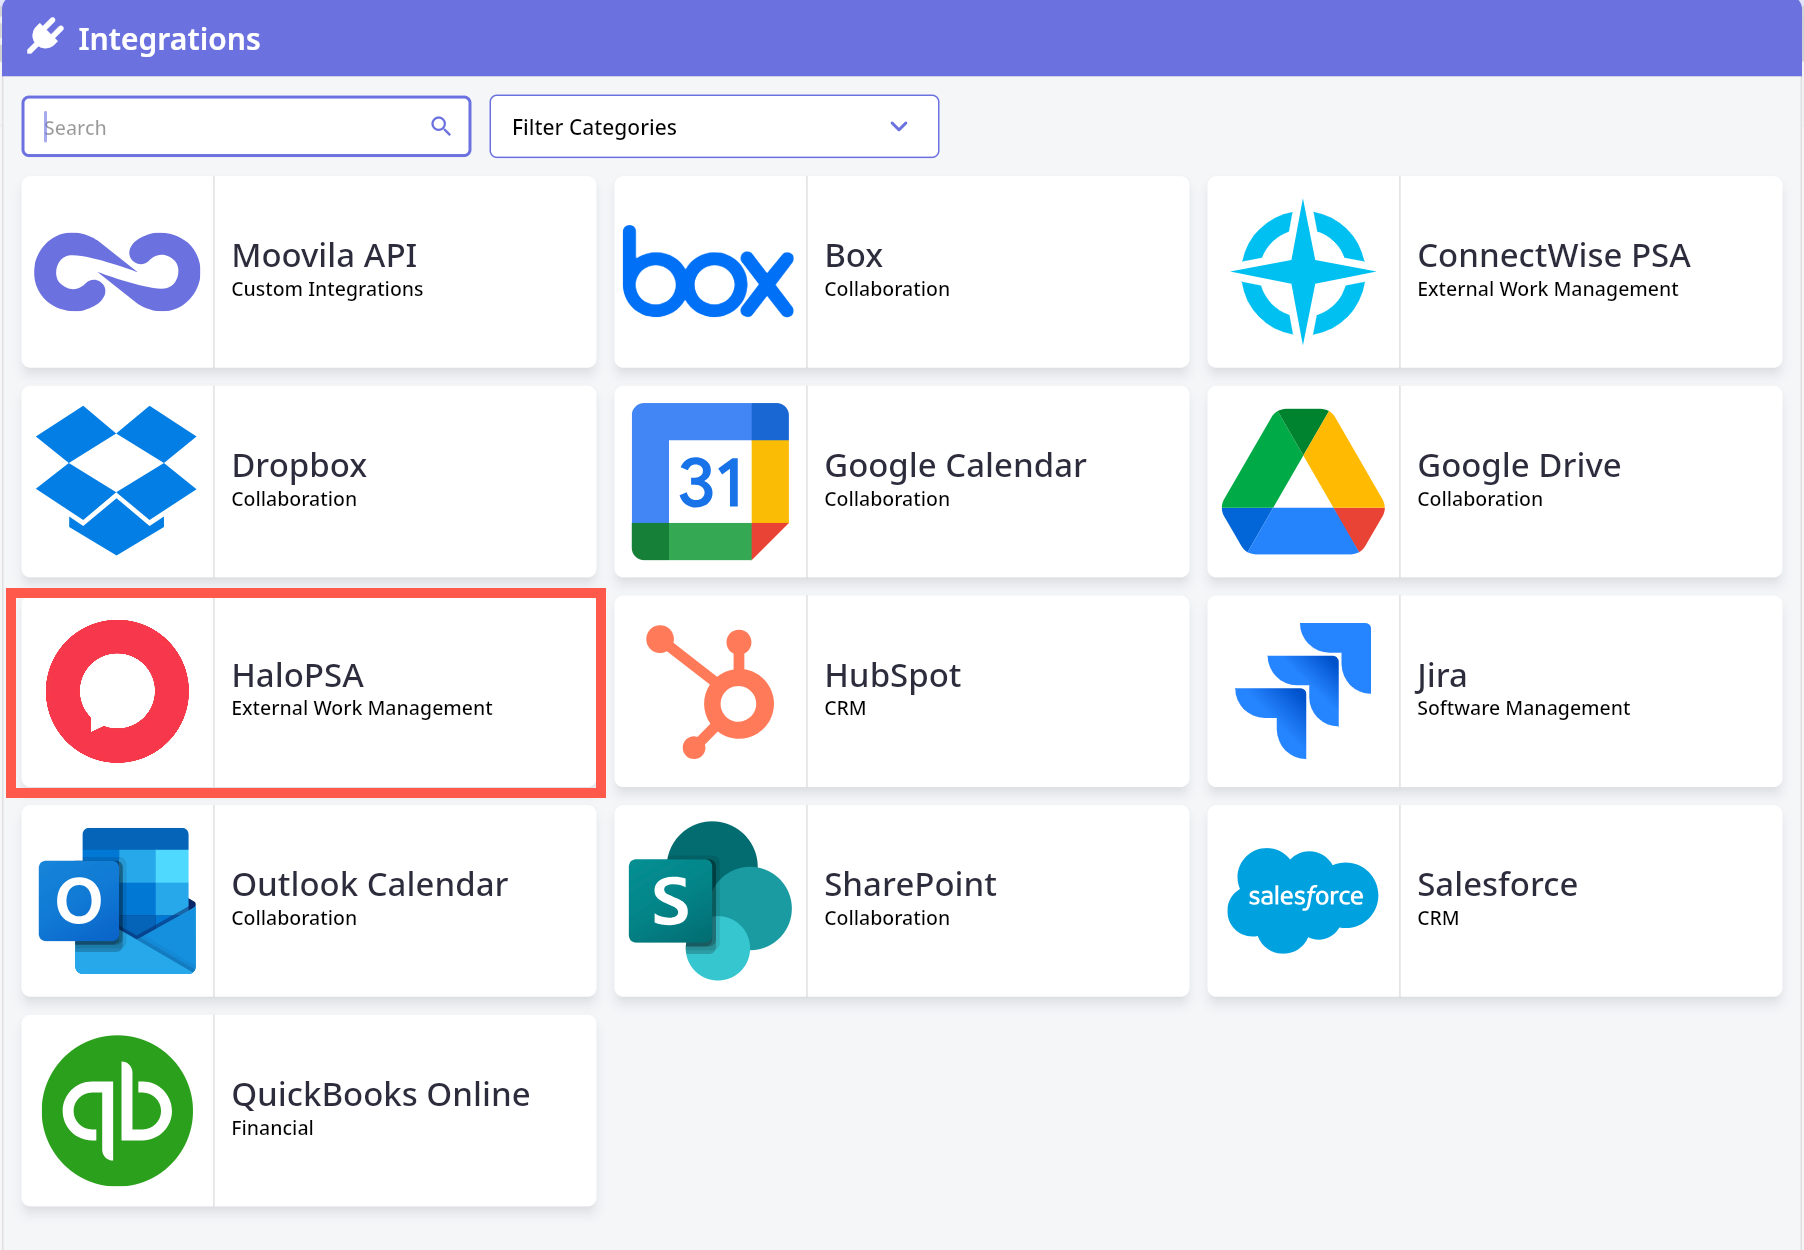Image resolution: width=1804 pixels, height=1250 pixels.
Task: Select the Outlook Calendar icon
Action: pyautogui.click(x=117, y=900)
